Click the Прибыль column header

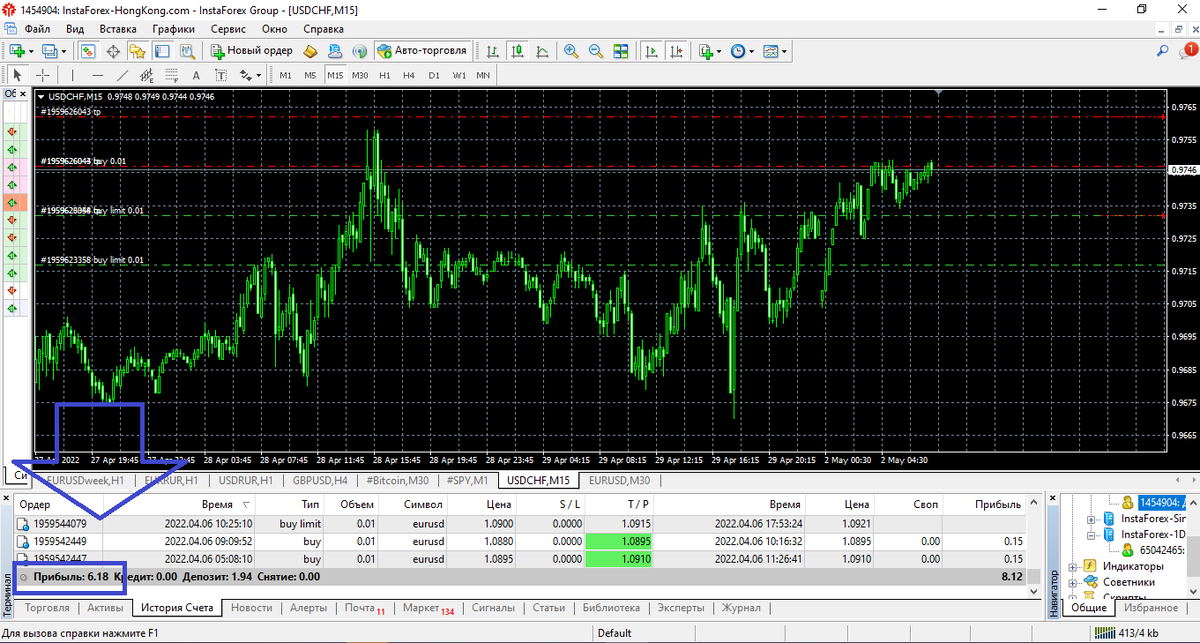click(997, 505)
